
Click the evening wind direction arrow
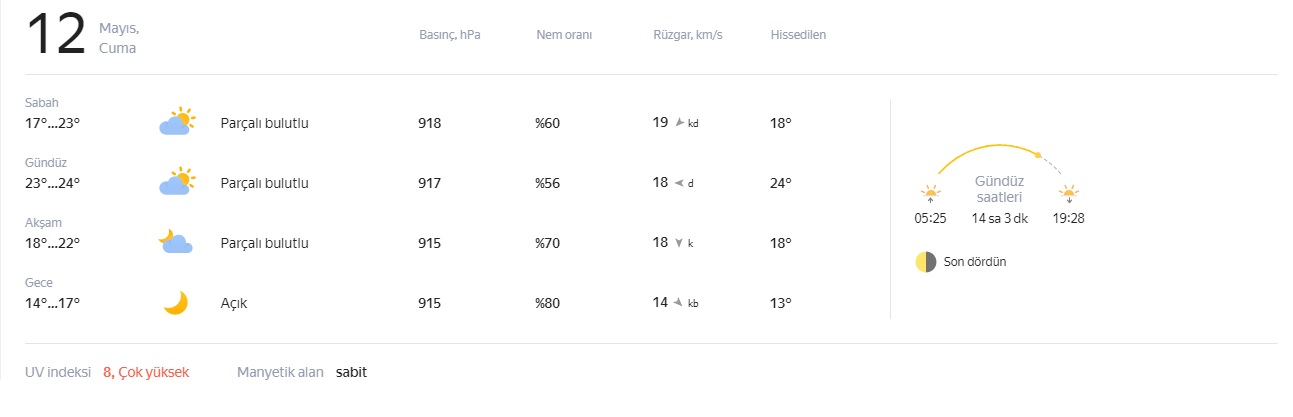[679, 243]
